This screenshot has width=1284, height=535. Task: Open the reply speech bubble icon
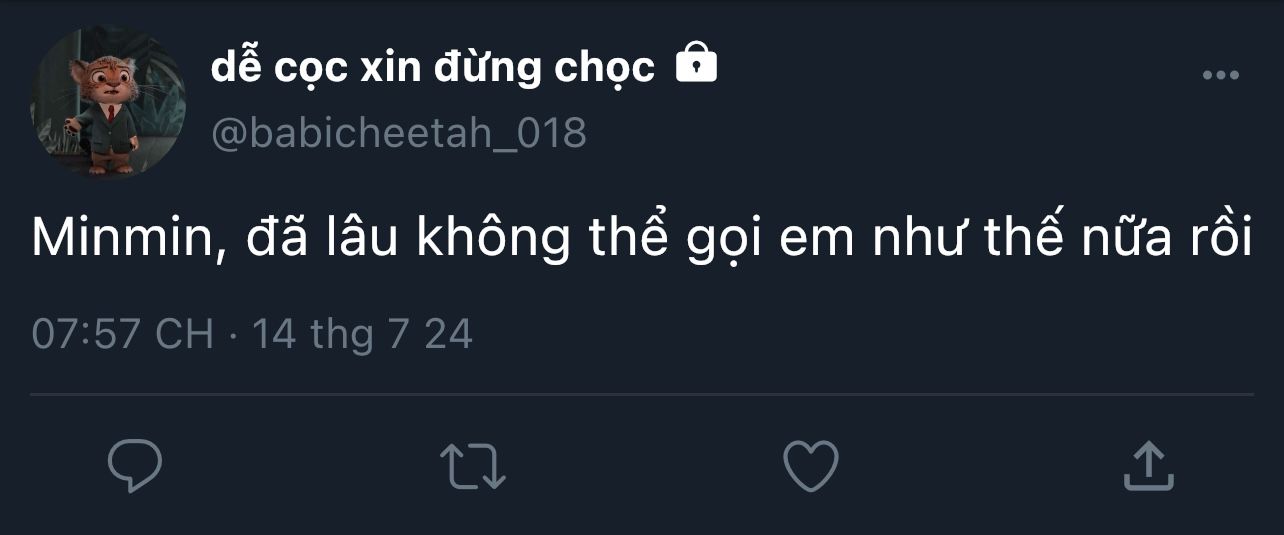click(x=135, y=466)
